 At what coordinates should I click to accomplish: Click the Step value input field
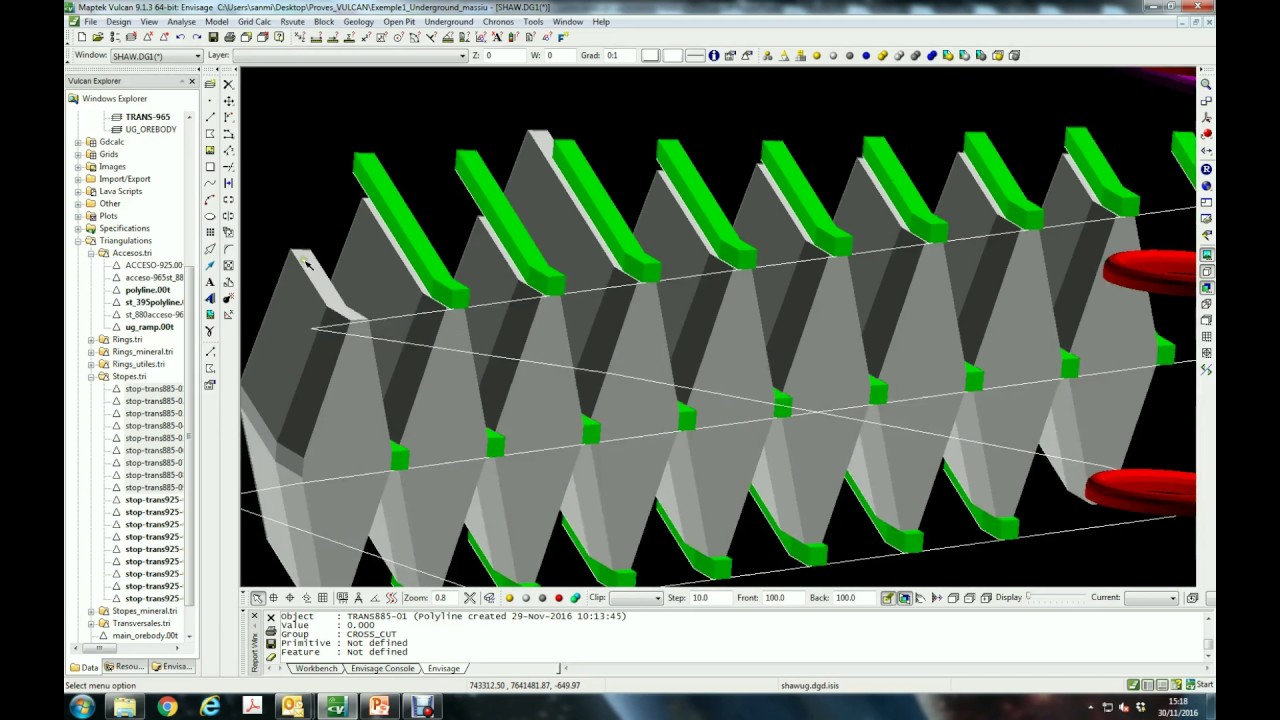tap(709, 598)
